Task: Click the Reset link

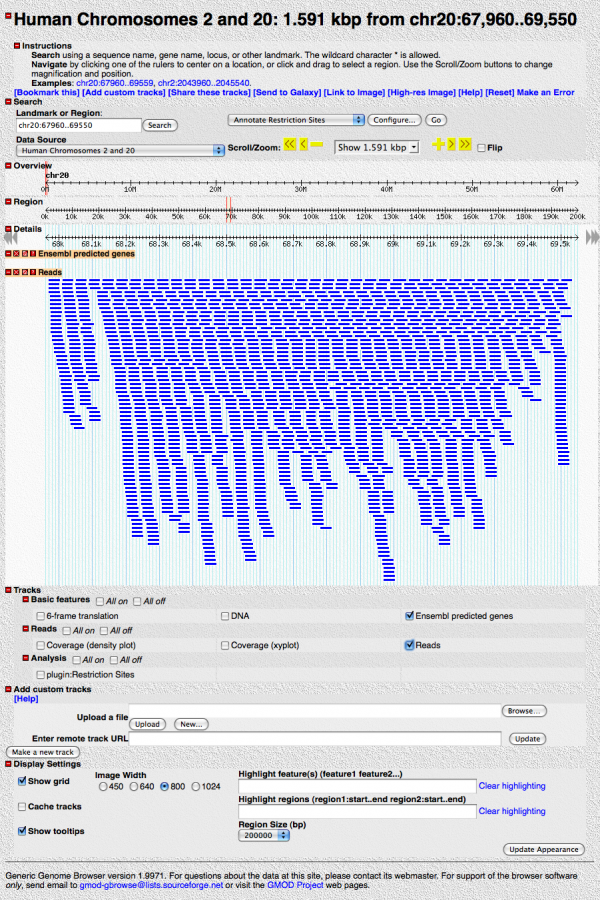Action: [x=500, y=92]
